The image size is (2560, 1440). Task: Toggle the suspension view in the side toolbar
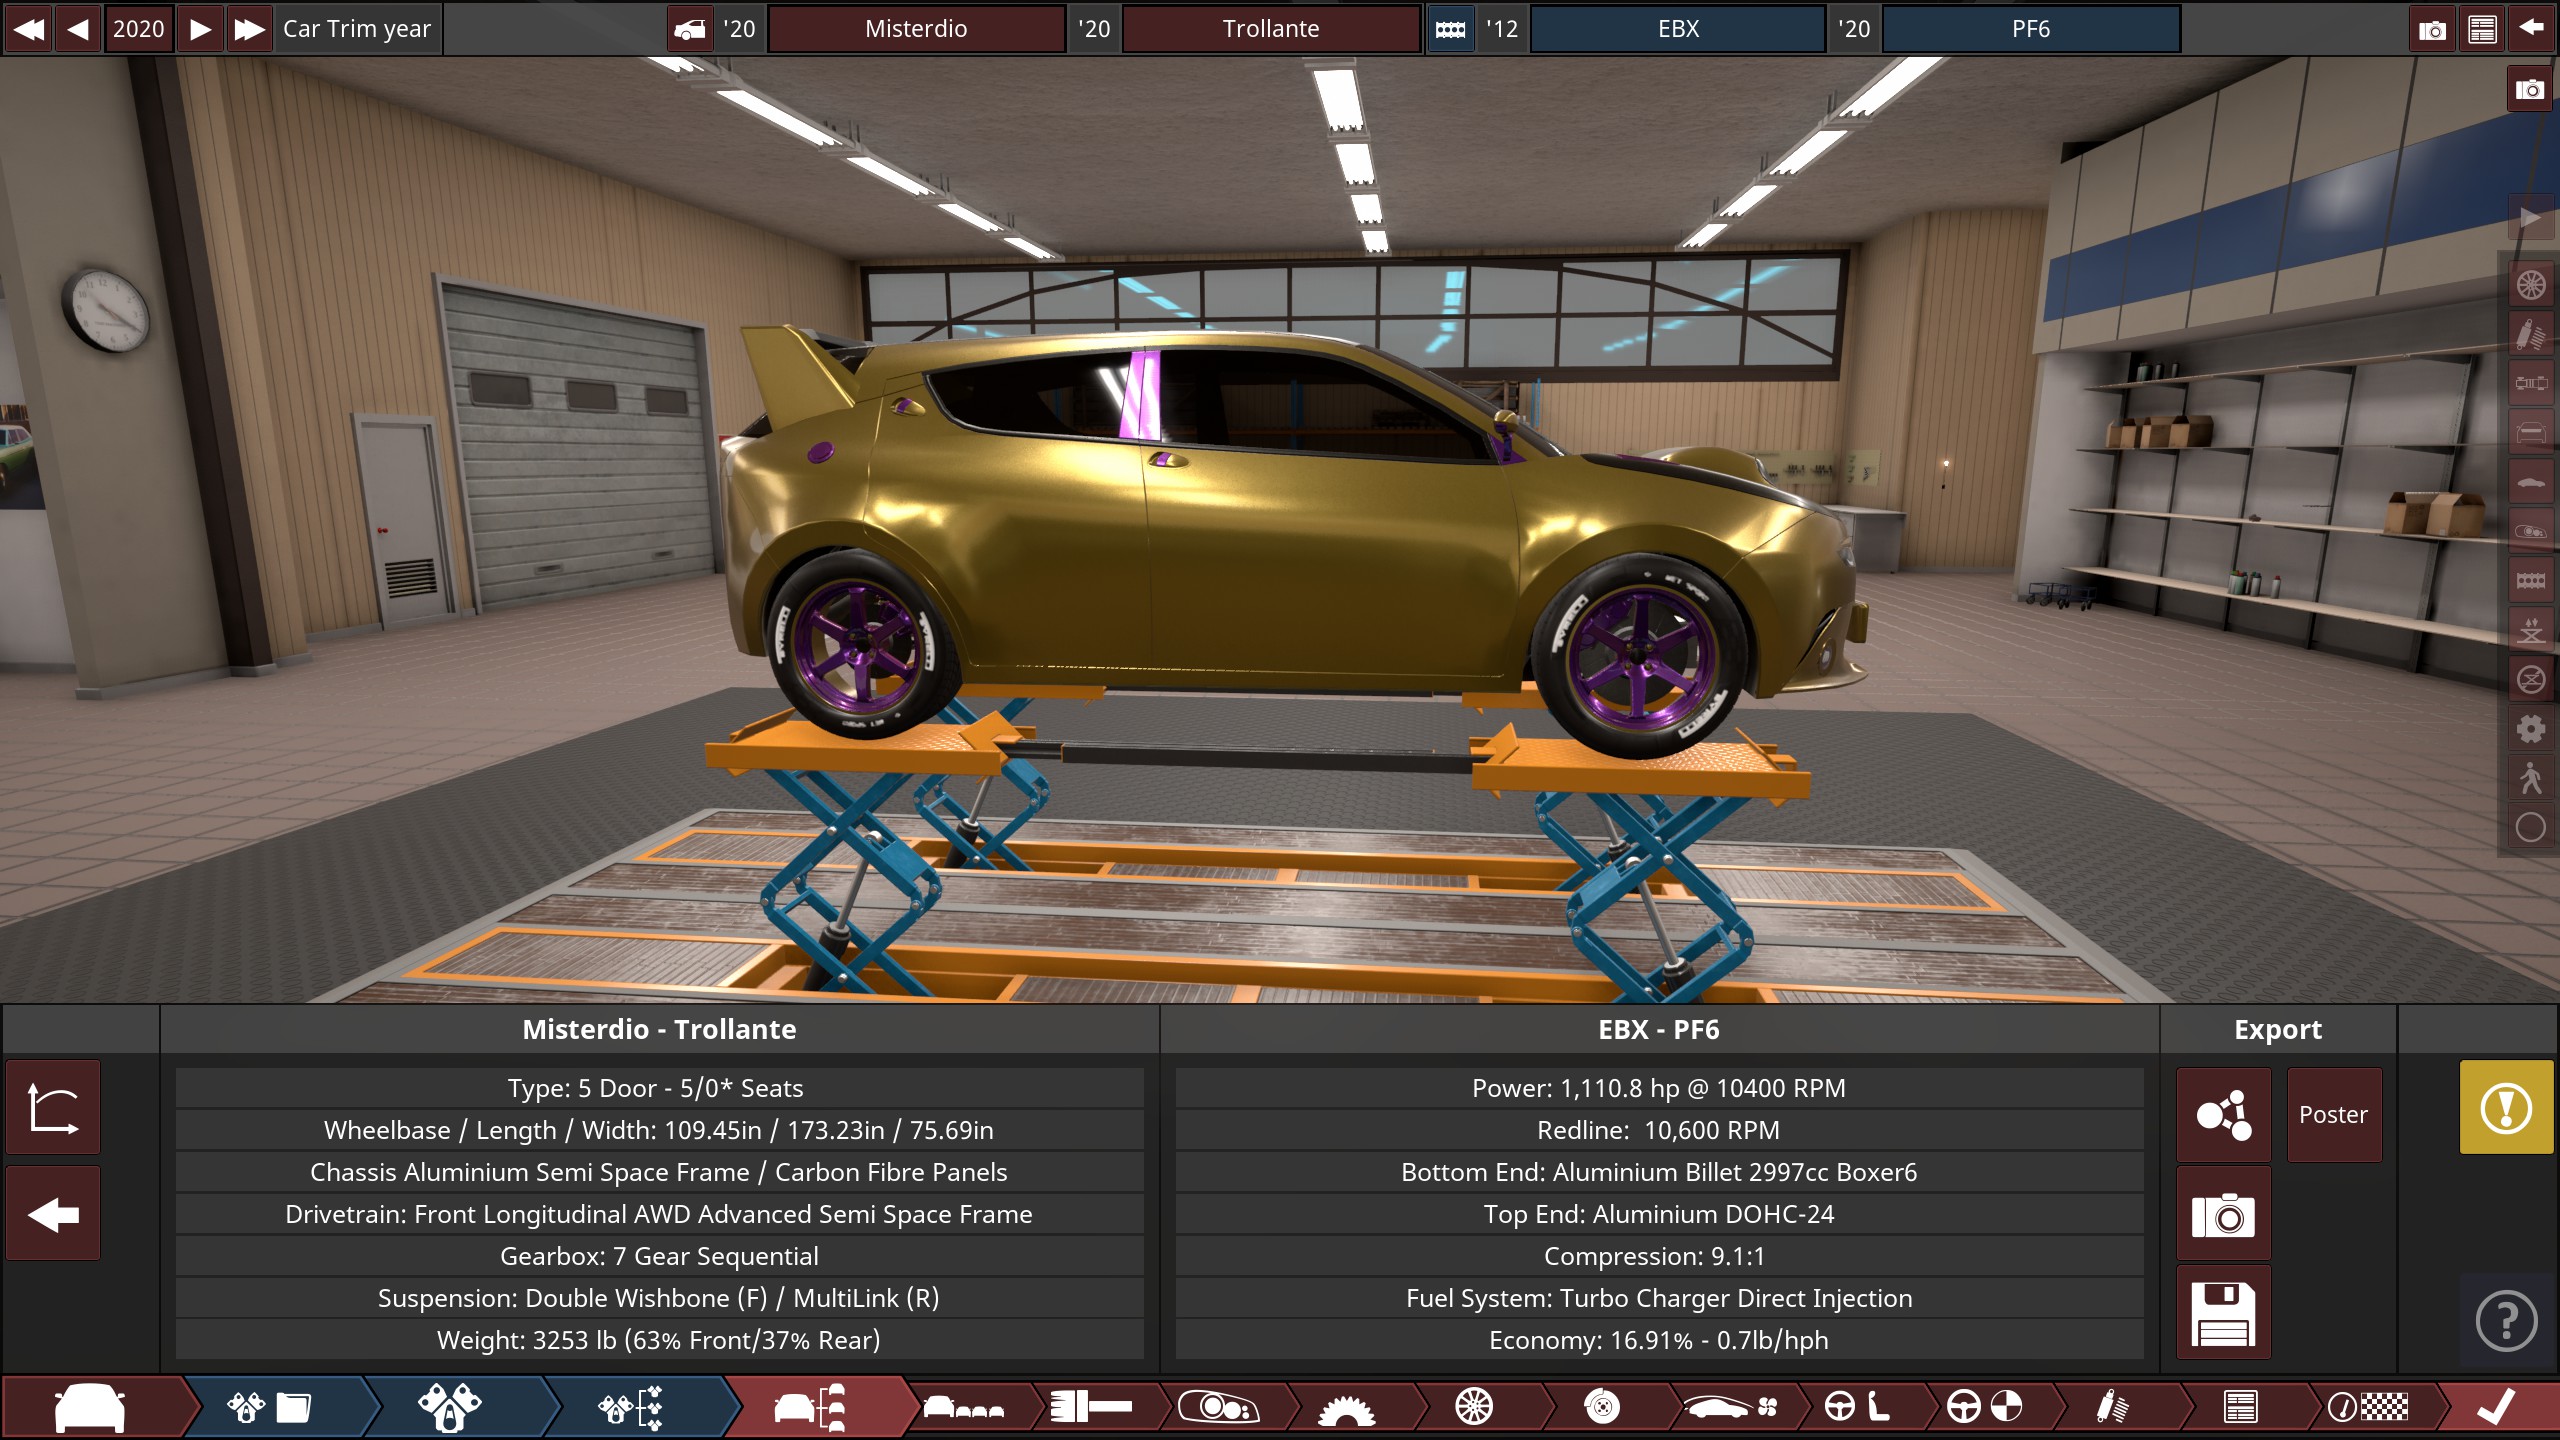(x=2531, y=334)
